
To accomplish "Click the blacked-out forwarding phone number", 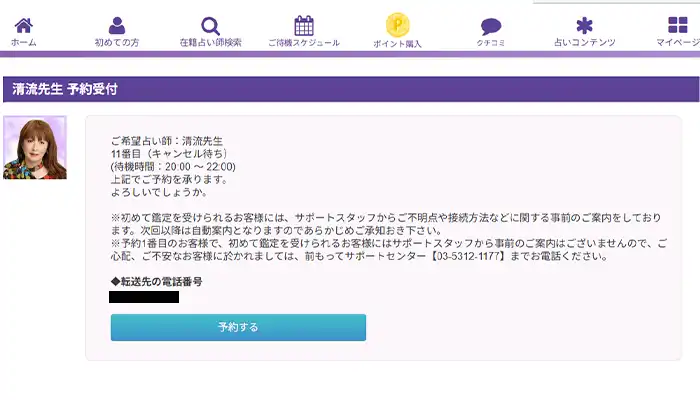I will pyautogui.click(x=145, y=297).
